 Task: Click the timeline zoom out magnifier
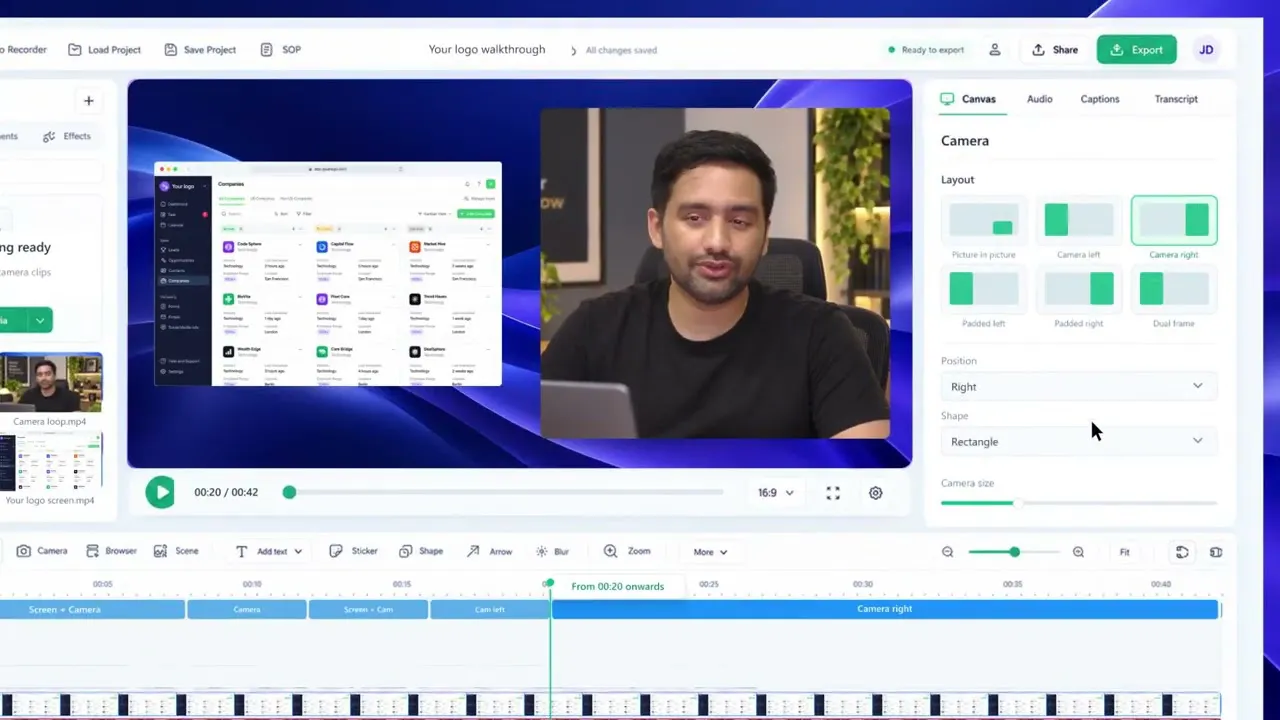coord(948,552)
